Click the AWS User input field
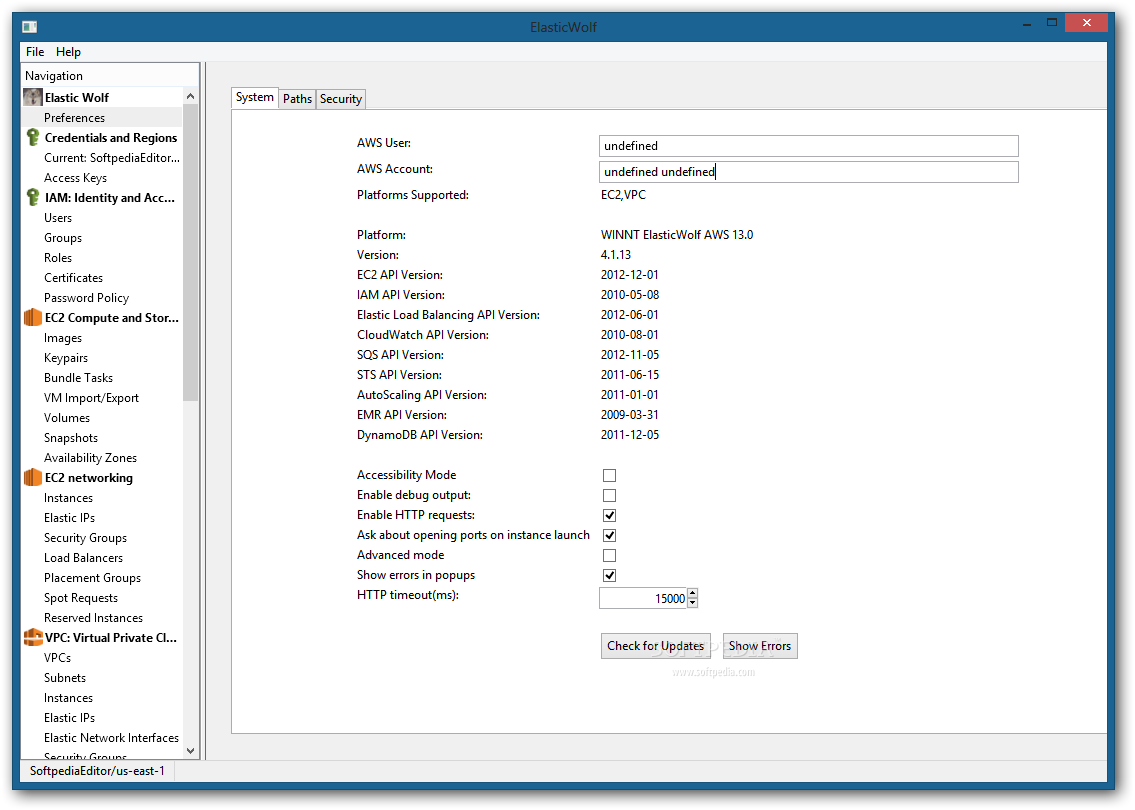Viewport: 1135px width, 810px height. pos(809,145)
